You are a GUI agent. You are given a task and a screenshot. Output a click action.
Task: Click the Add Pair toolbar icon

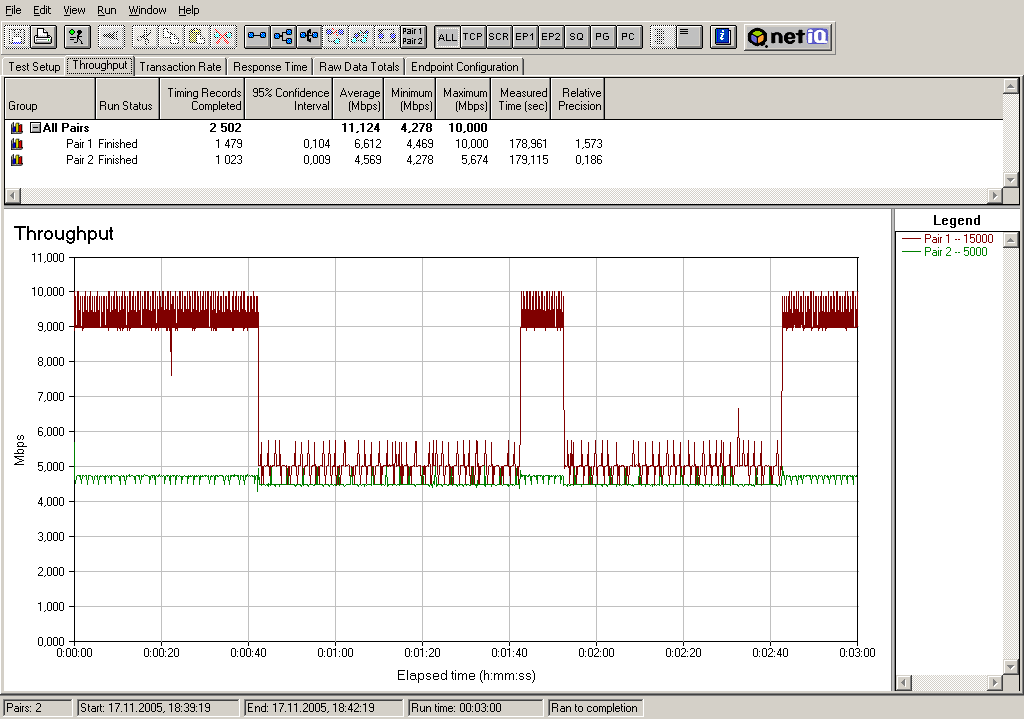point(258,37)
